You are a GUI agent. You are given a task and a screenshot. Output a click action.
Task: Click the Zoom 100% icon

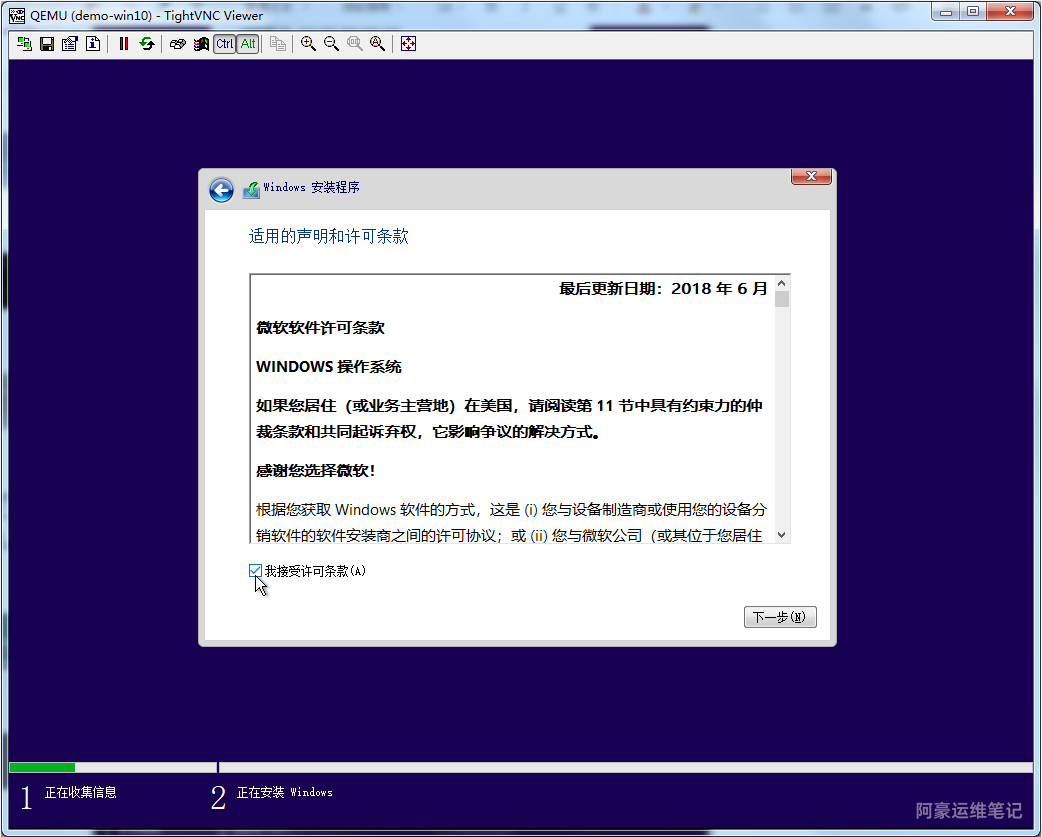click(355, 44)
